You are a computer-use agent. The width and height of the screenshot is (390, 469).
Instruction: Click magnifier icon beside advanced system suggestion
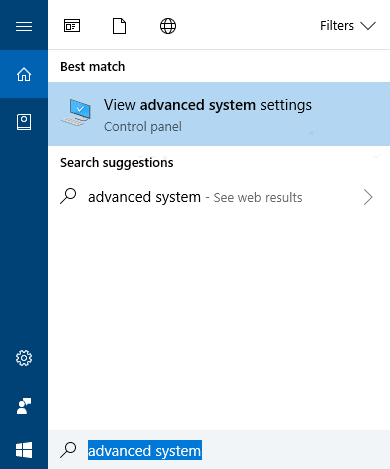coord(68,196)
